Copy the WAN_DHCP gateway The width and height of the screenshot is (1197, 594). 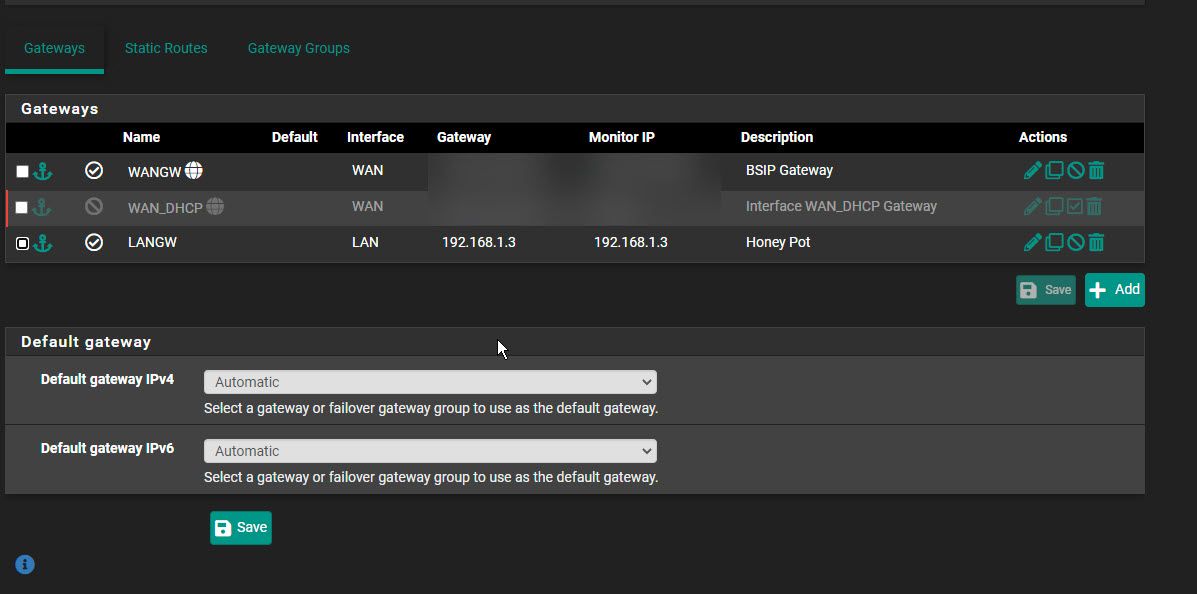(x=1054, y=206)
